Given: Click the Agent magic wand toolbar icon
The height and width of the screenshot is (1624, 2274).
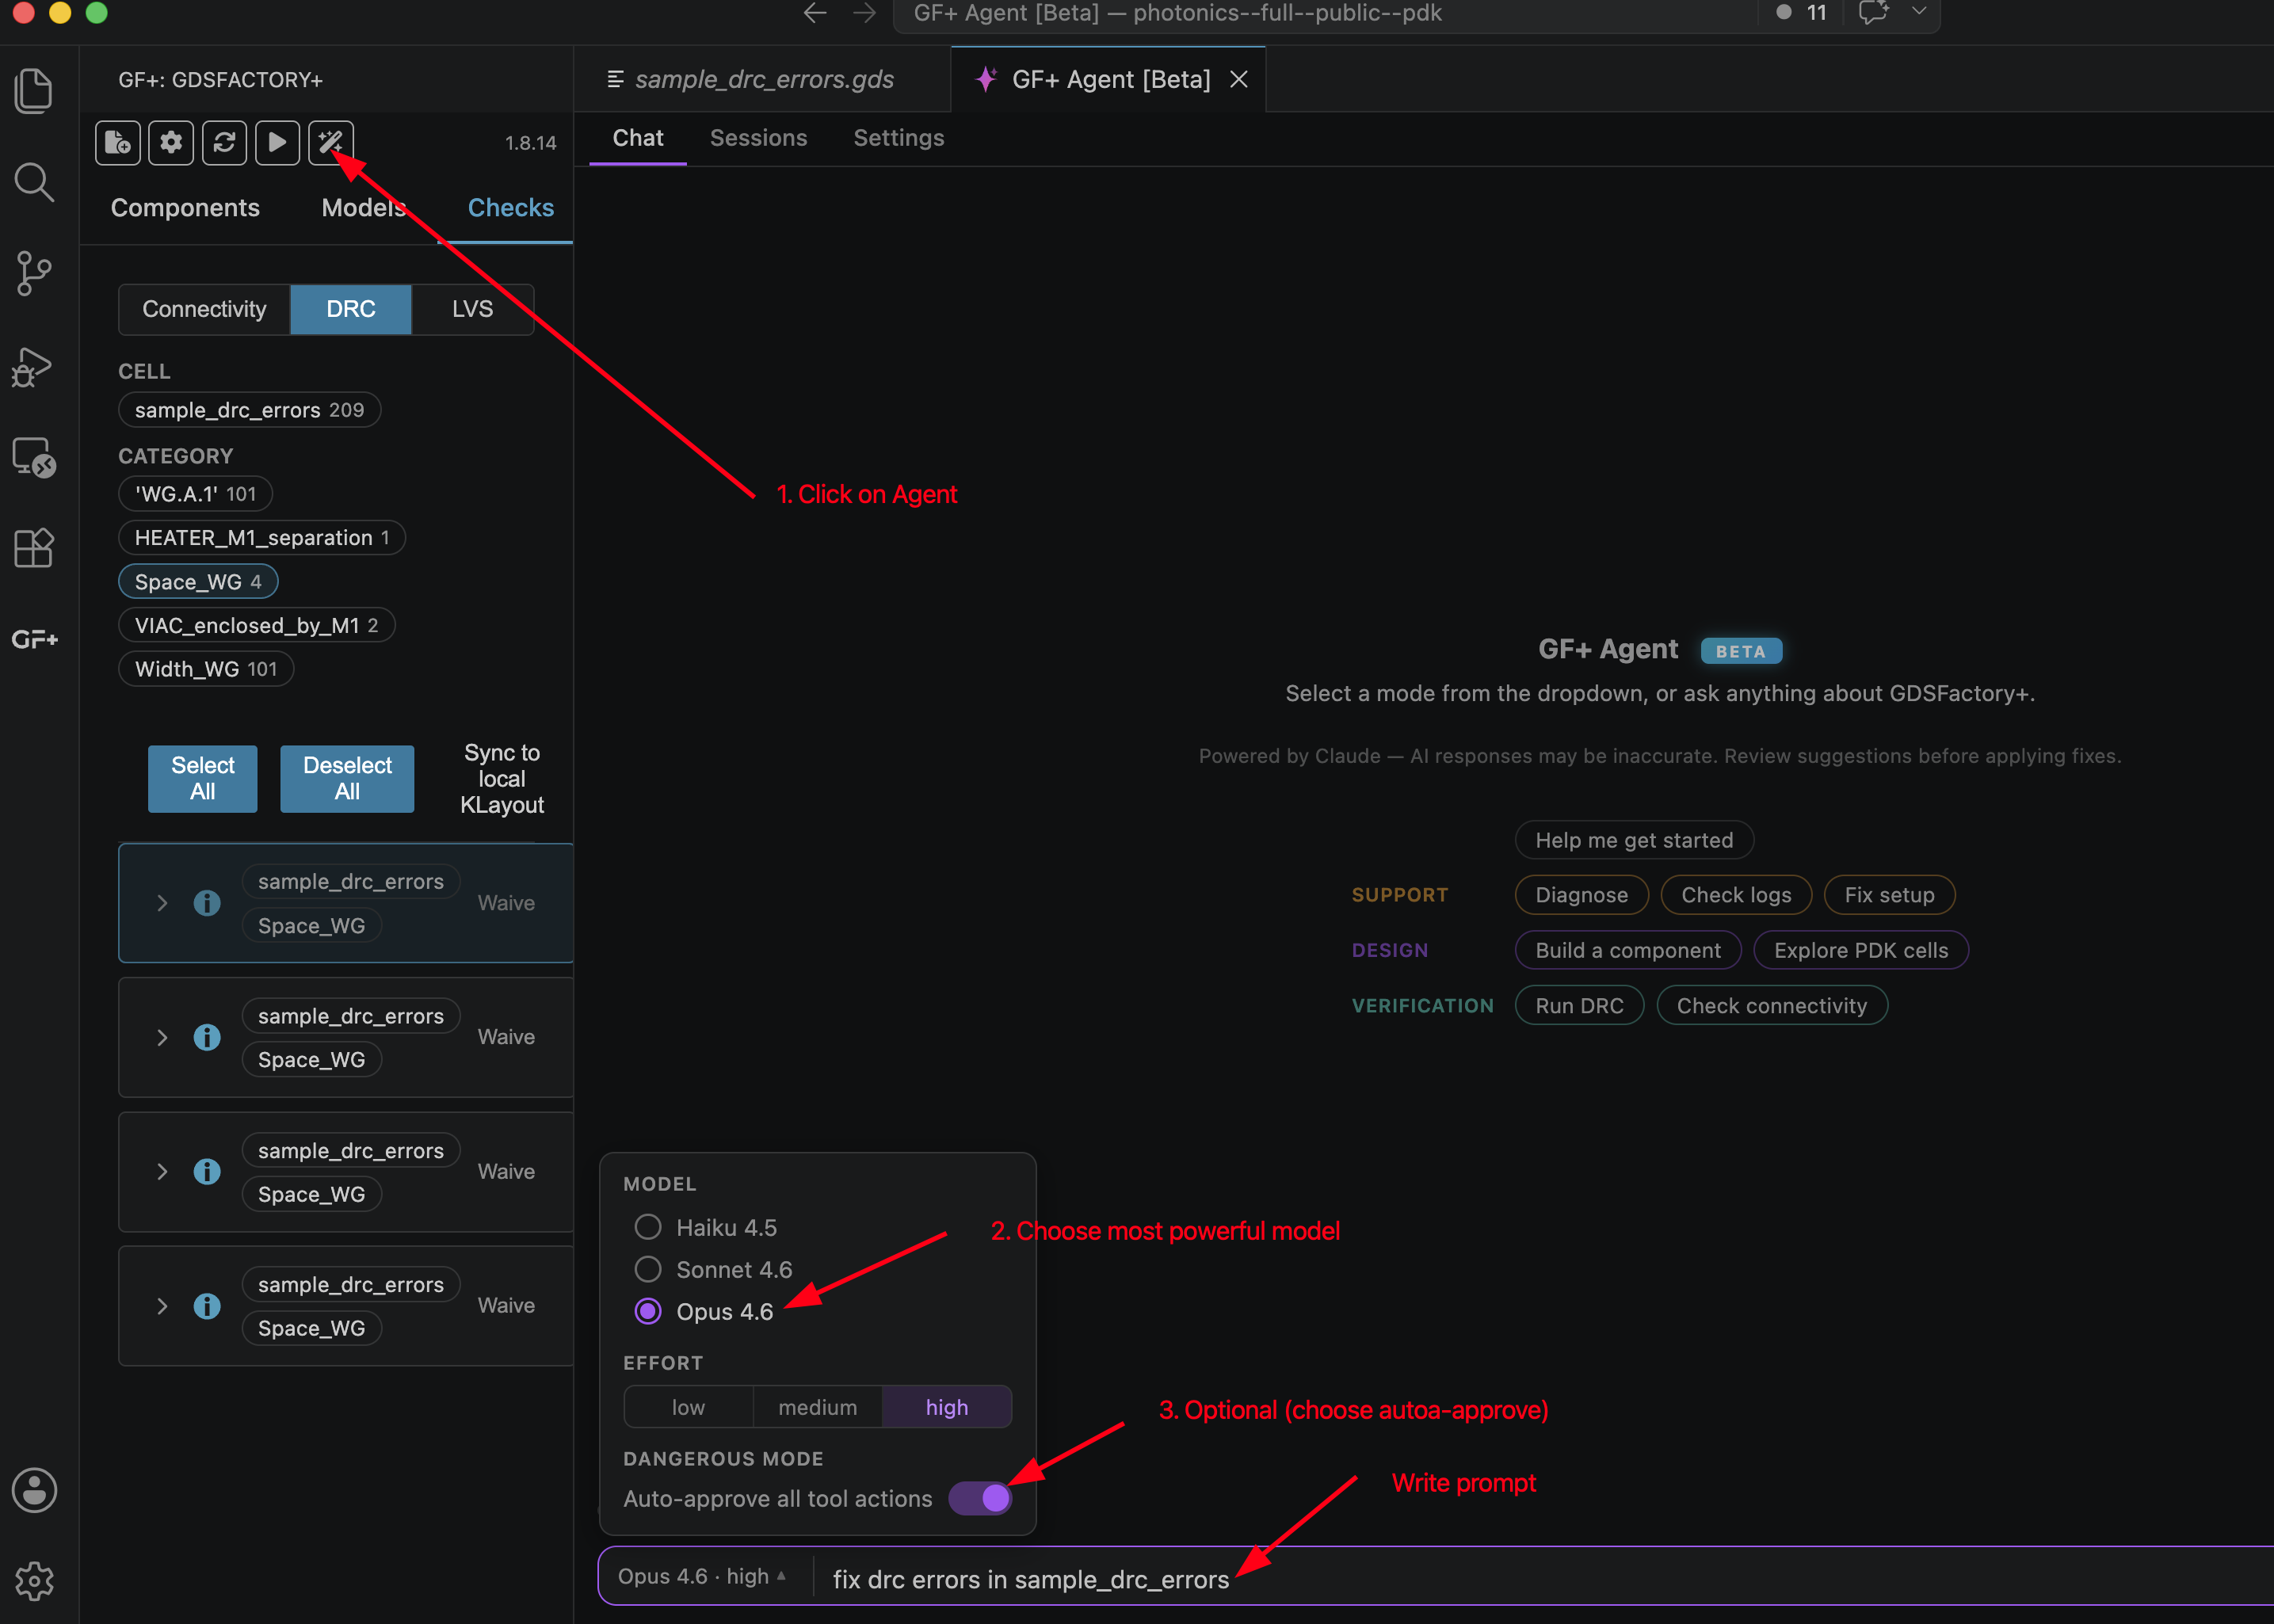Looking at the screenshot, I should point(331,142).
